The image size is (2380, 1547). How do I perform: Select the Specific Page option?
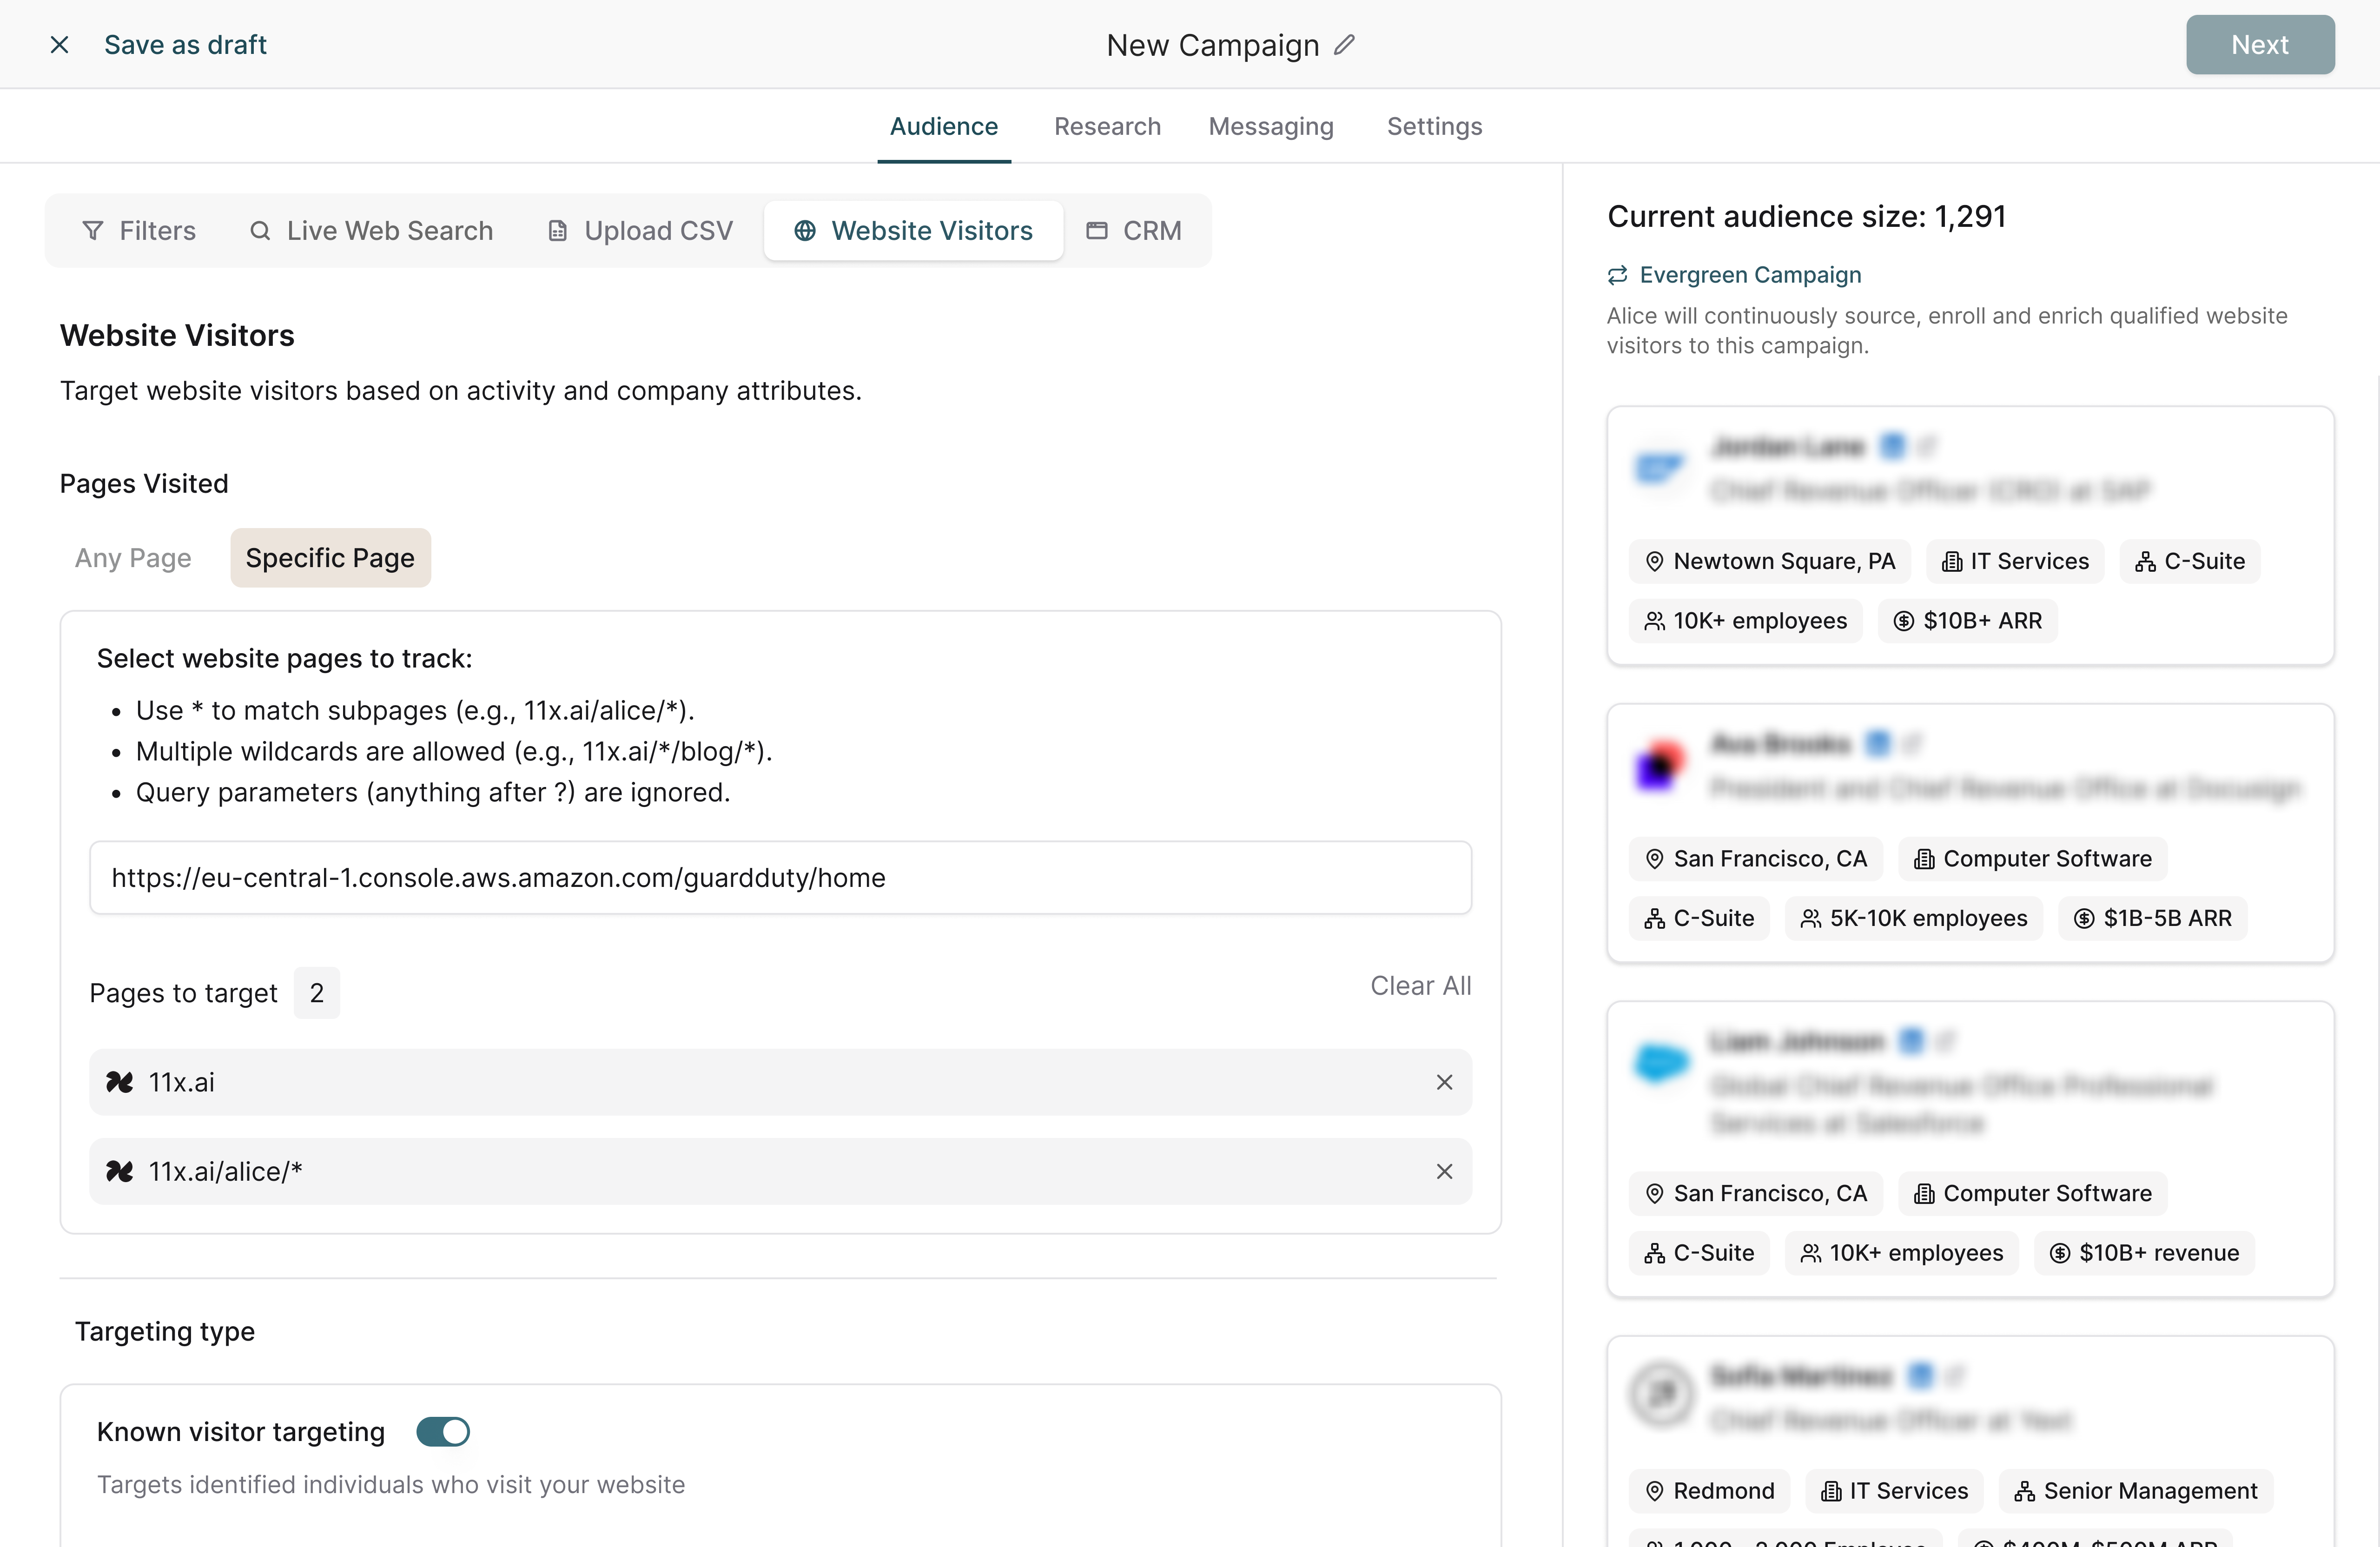click(330, 558)
